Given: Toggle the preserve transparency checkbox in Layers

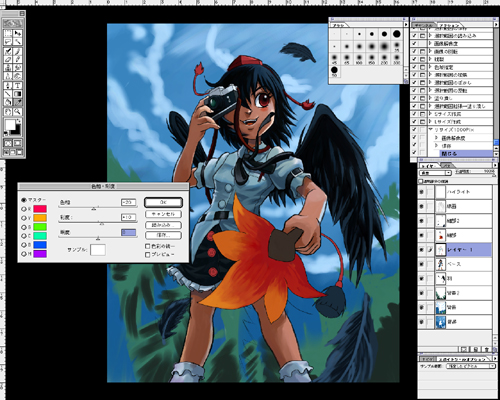Looking at the screenshot, I should [421, 181].
